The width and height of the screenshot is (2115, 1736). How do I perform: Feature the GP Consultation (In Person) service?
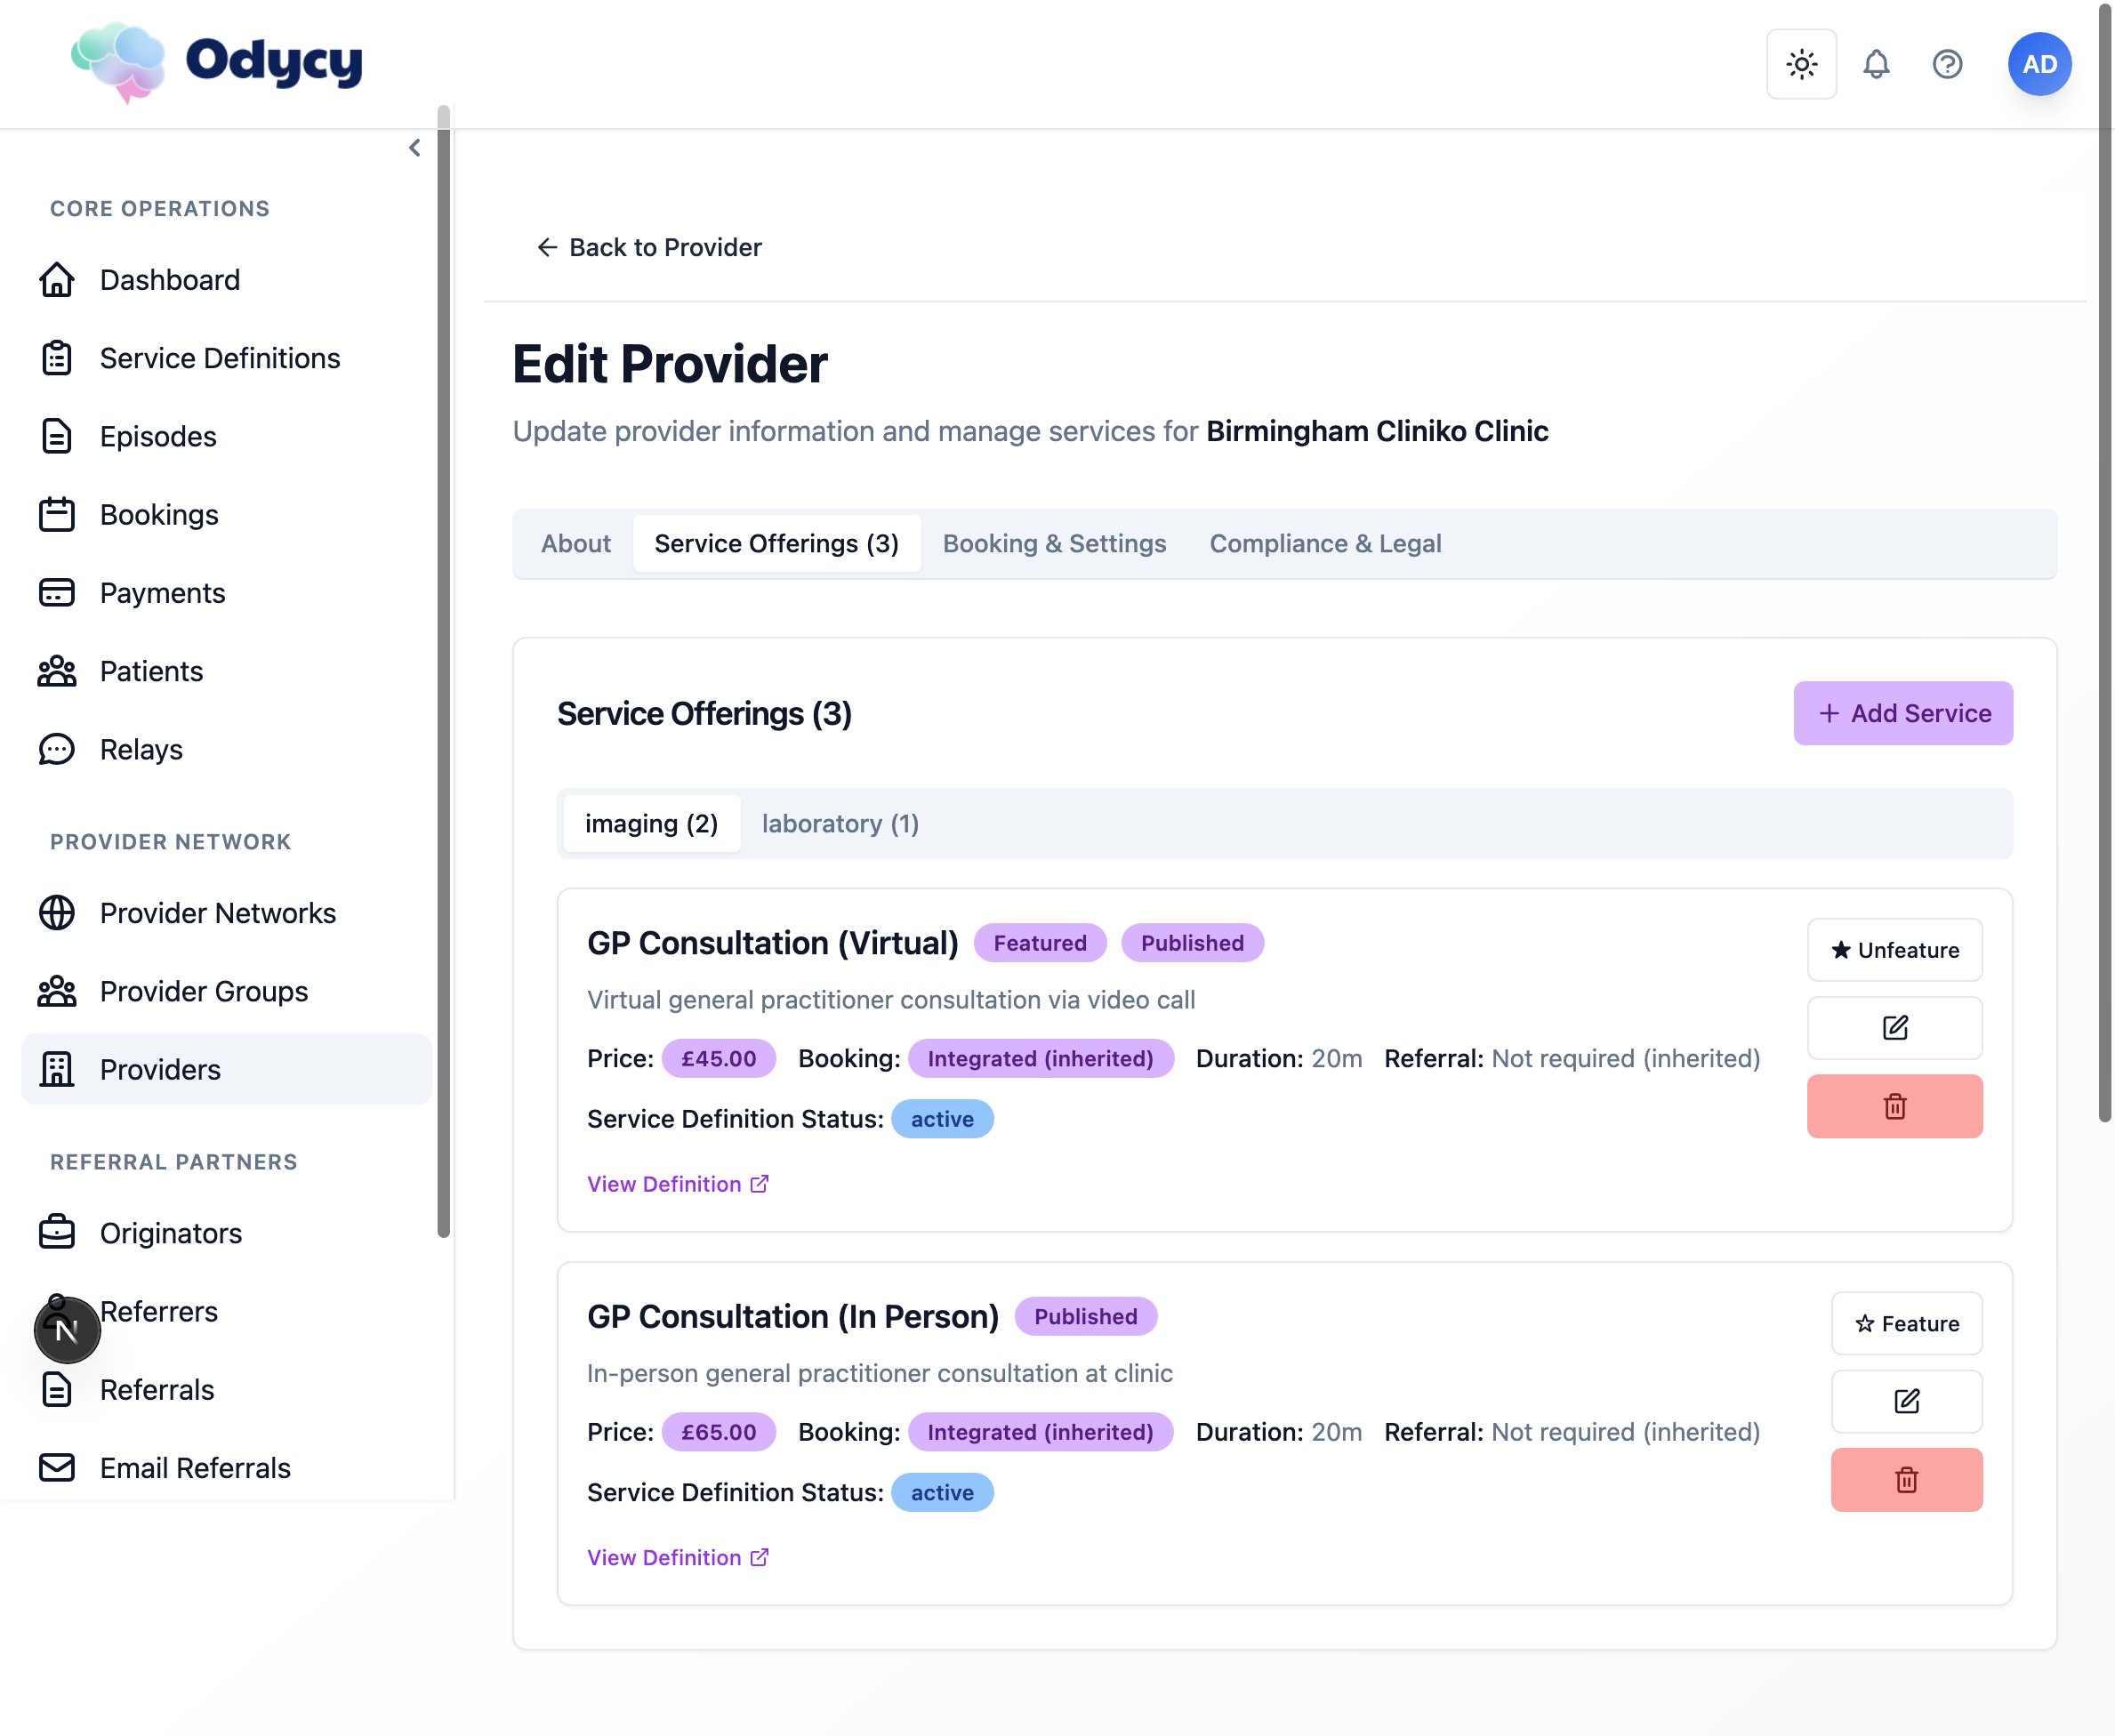click(x=1906, y=1323)
